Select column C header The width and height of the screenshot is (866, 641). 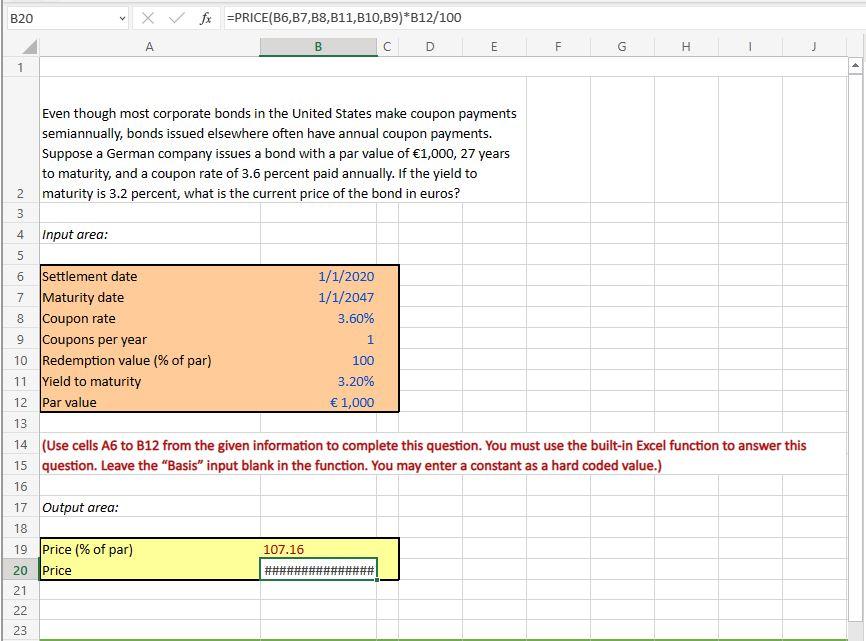387,47
